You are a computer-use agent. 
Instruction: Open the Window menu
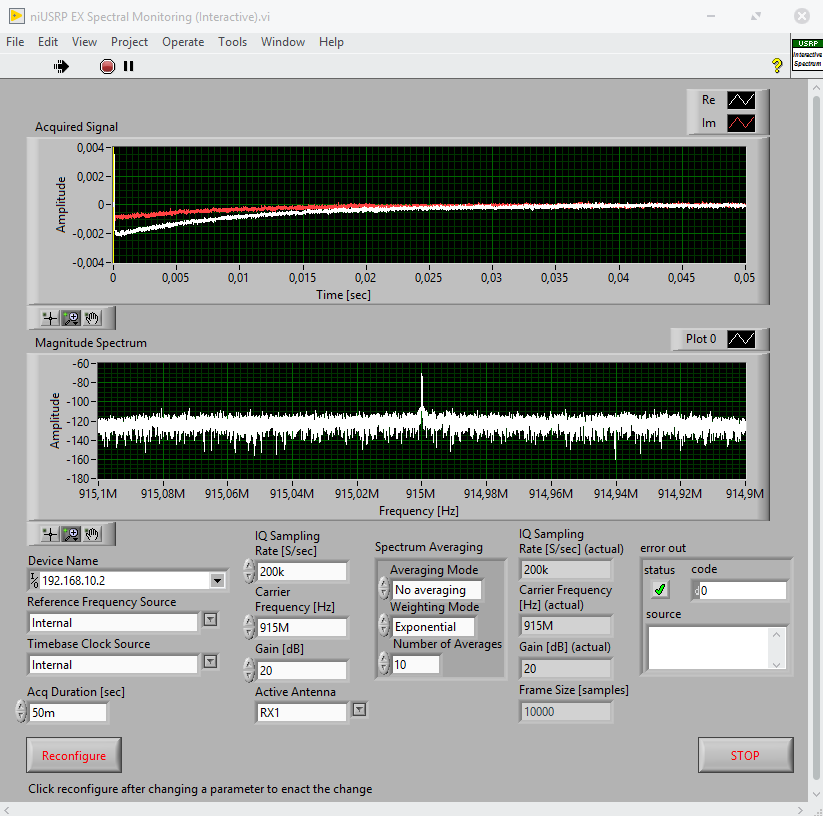283,42
